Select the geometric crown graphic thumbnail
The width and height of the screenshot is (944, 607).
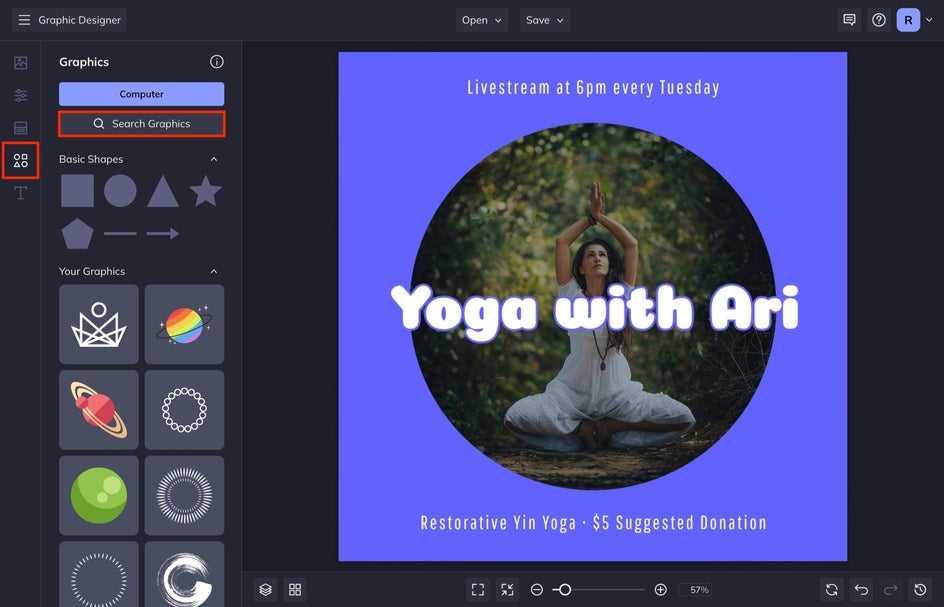pyautogui.click(x=99, y=325)
